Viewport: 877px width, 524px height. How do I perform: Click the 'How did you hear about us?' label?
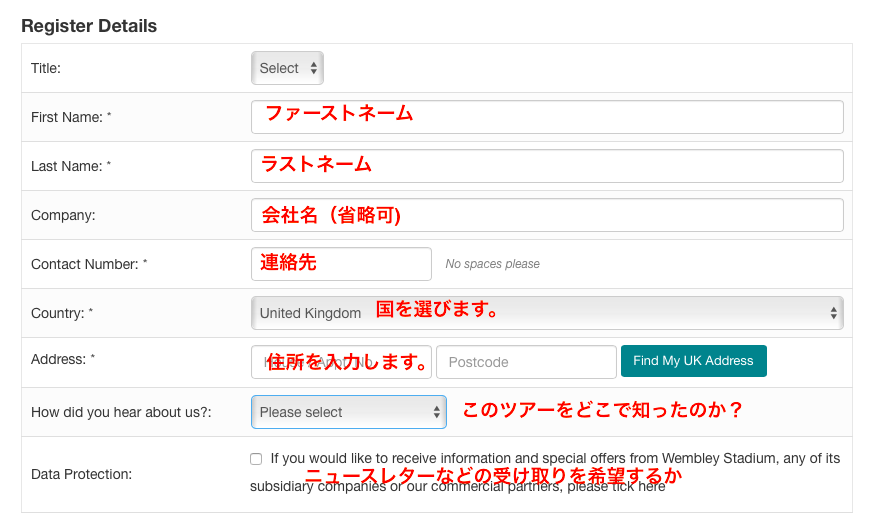tap(121, 411)
